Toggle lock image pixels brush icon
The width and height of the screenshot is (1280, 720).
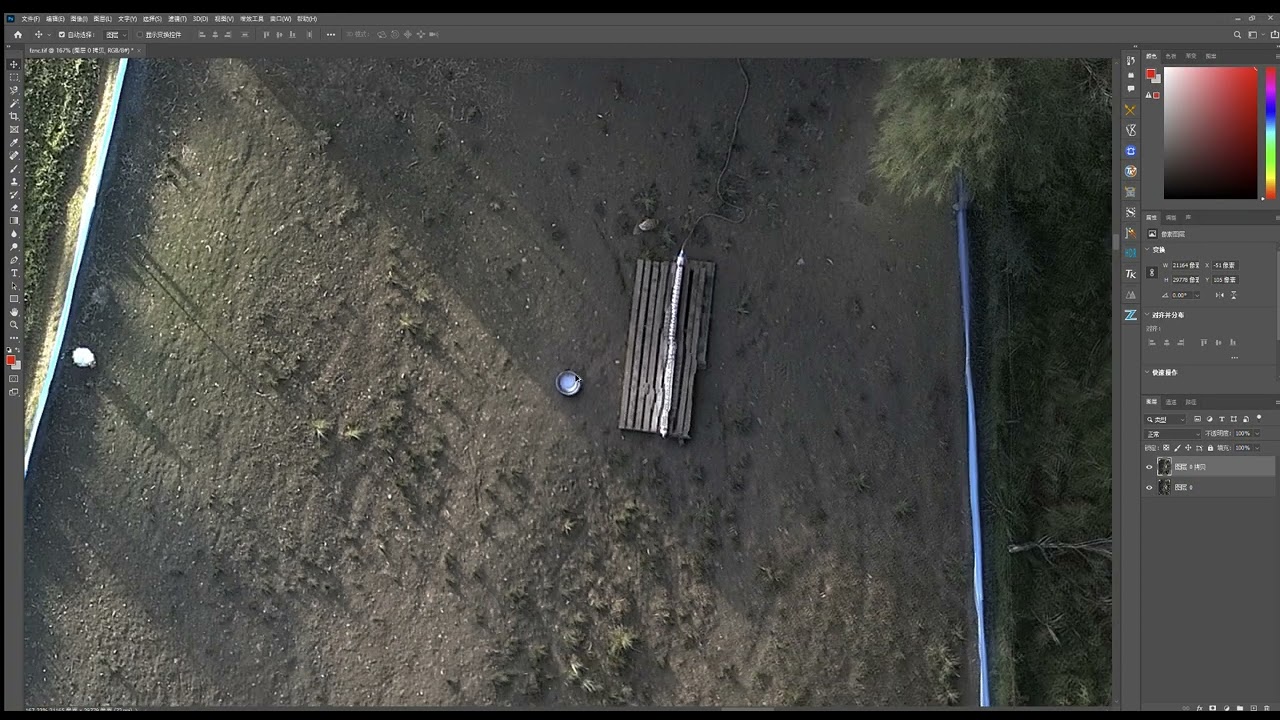1177,448
